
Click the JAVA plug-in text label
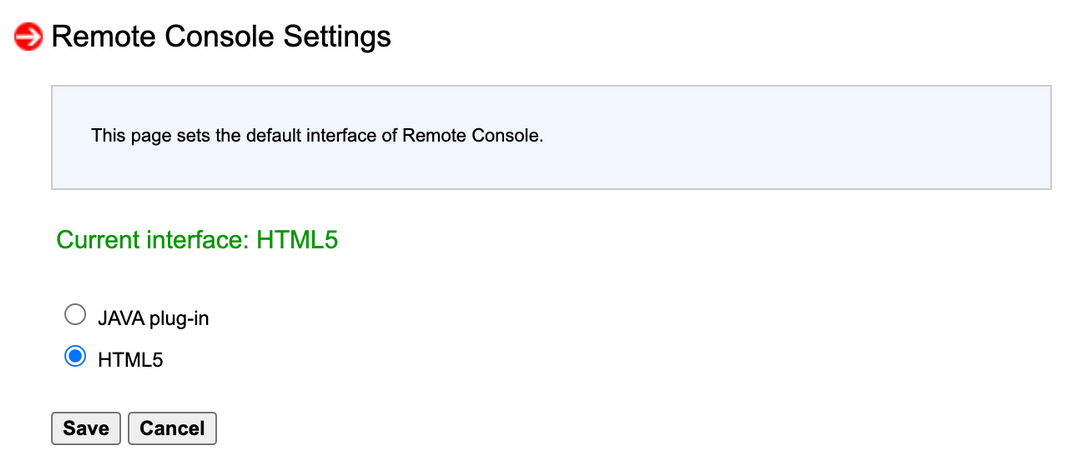coord(153,318)
